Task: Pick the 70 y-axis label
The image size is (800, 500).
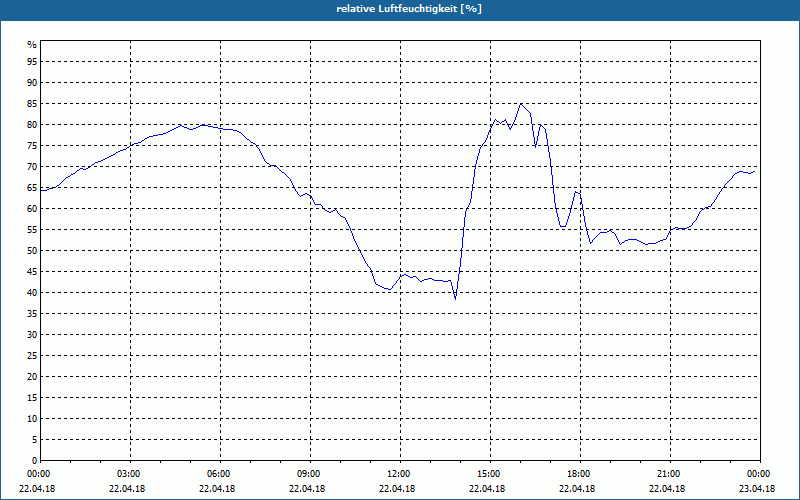Action: pos(32,167)
